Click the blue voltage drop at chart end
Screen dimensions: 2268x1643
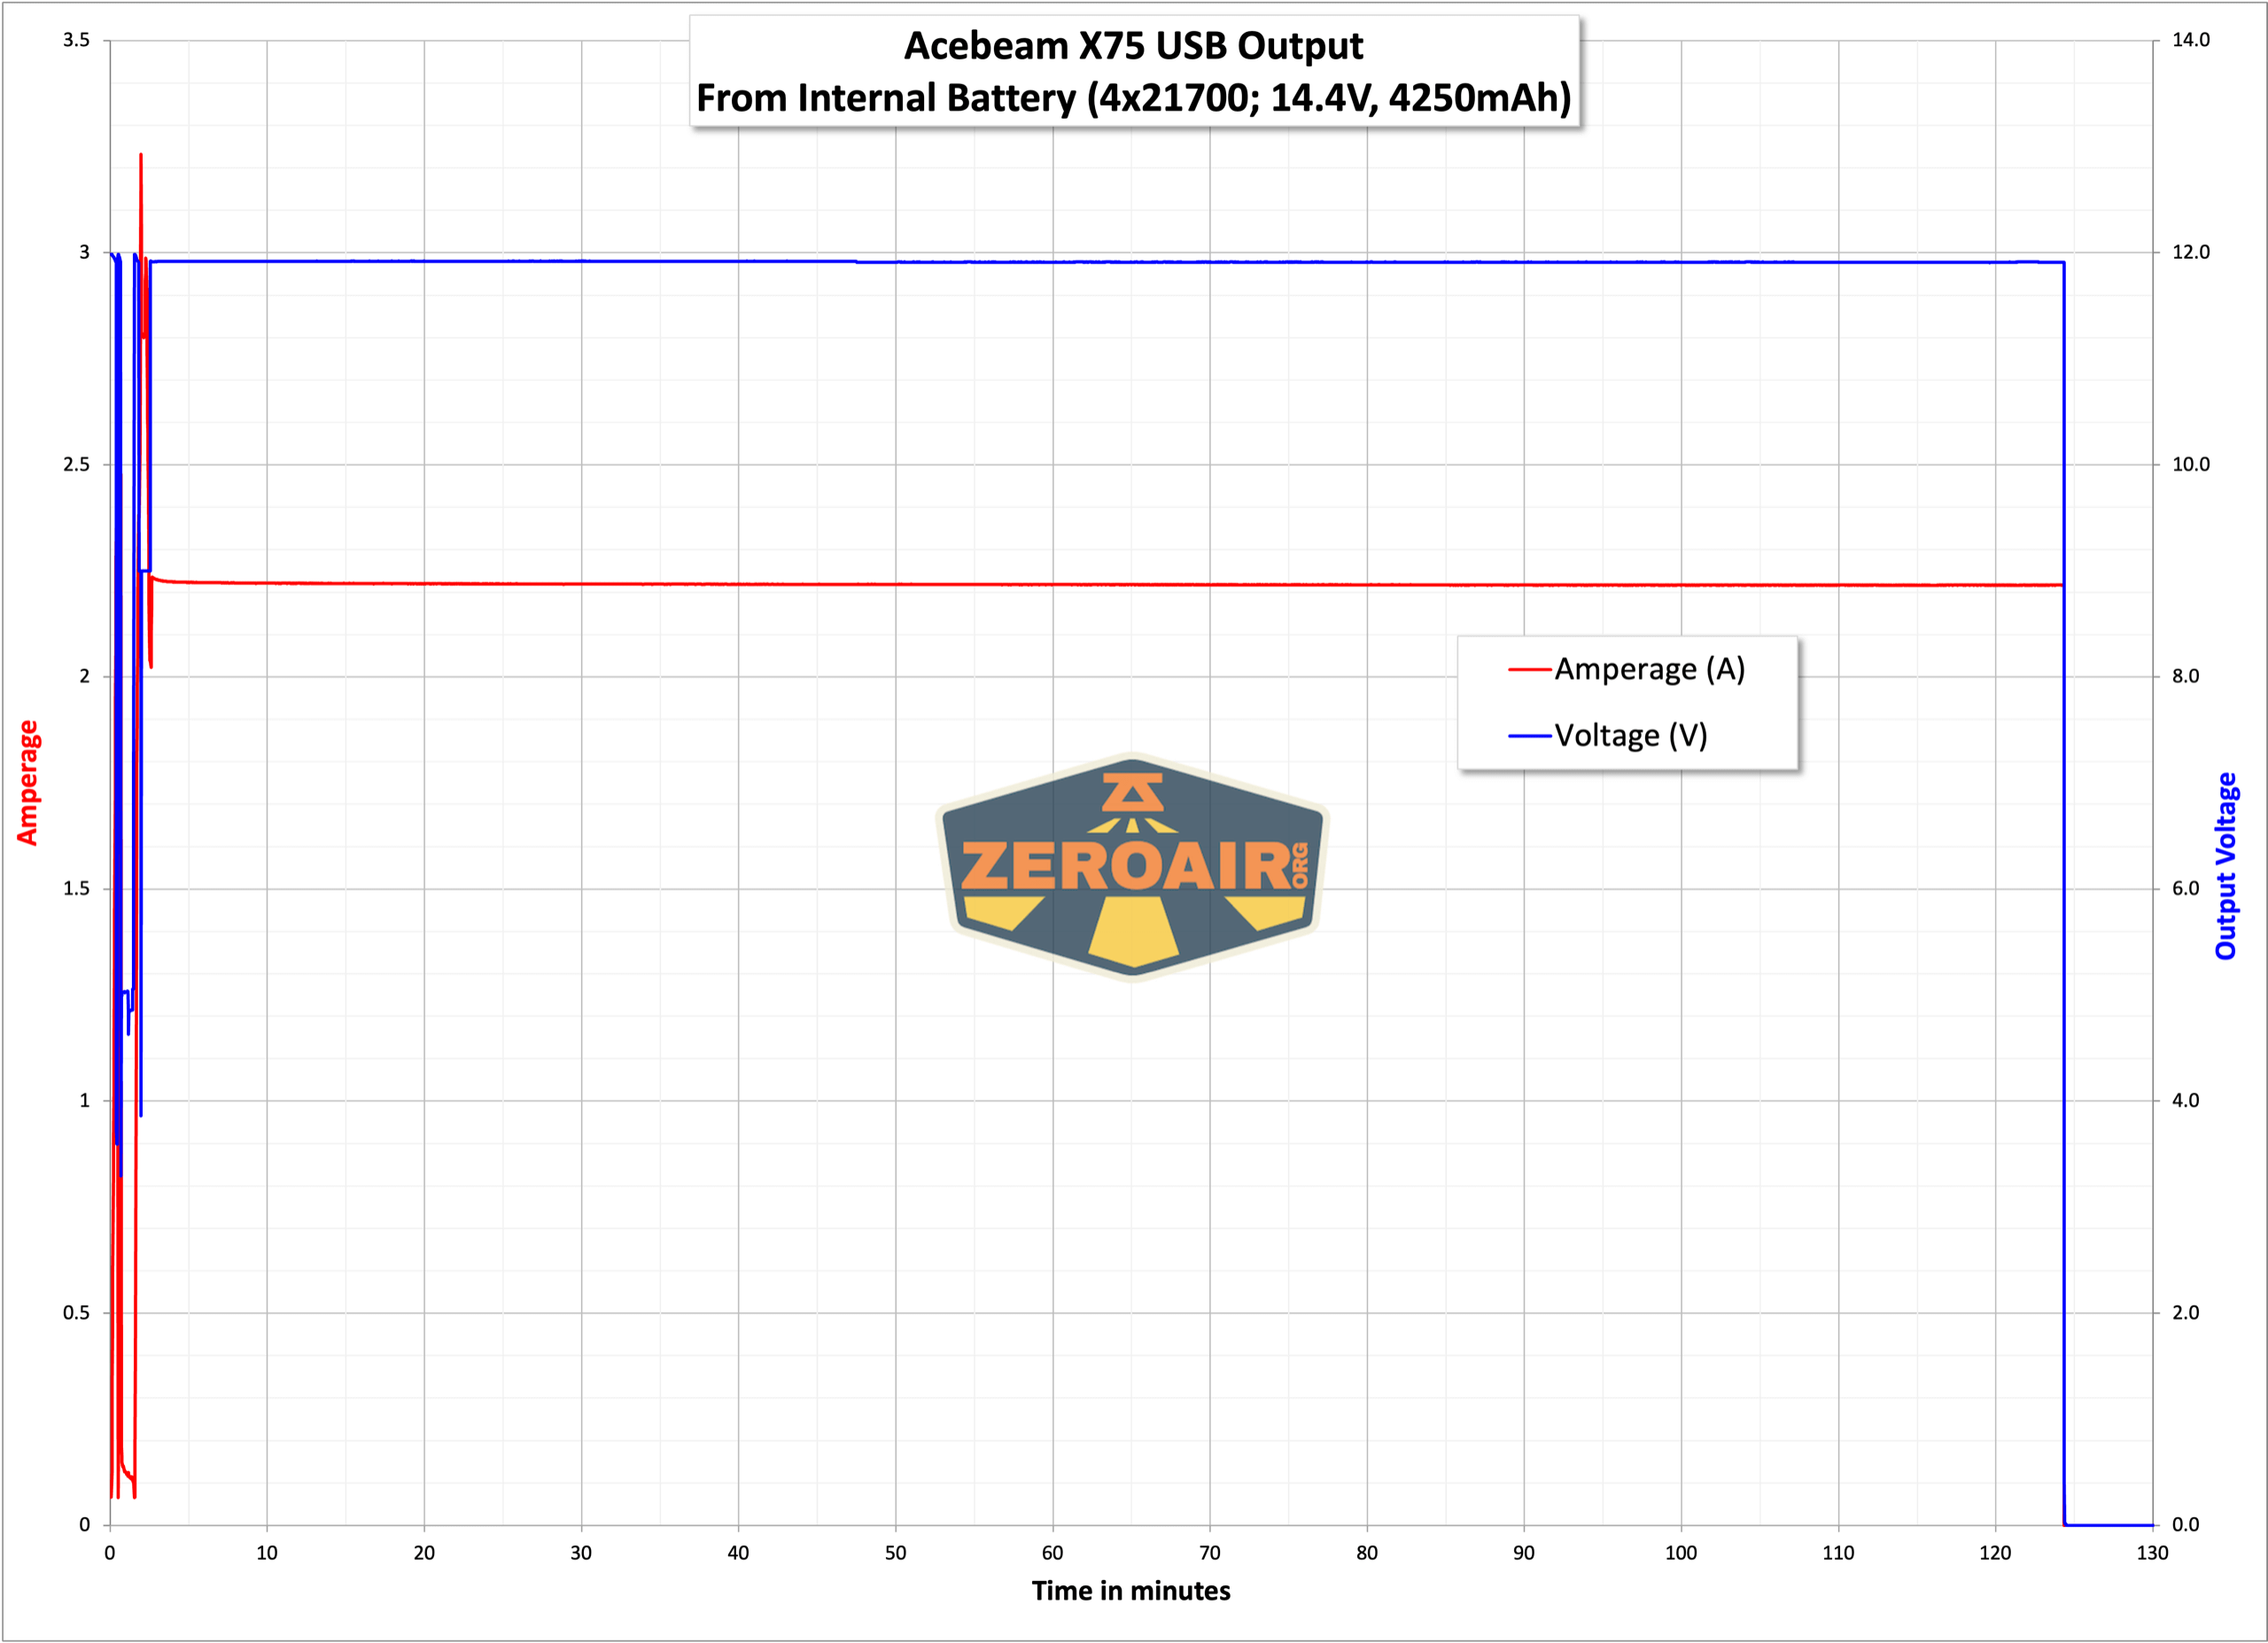(x=2064, y=900)
